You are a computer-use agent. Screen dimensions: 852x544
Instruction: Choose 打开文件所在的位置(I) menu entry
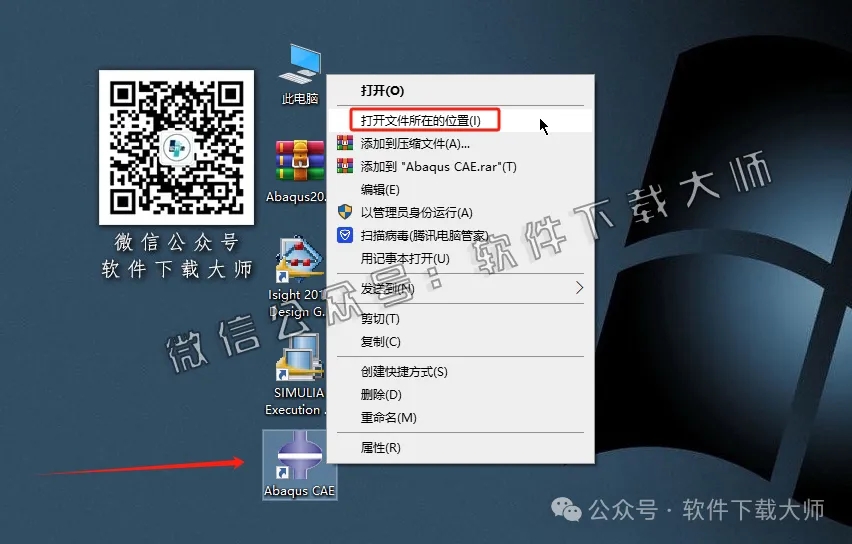pyautogui.click(x=460, y=120)
